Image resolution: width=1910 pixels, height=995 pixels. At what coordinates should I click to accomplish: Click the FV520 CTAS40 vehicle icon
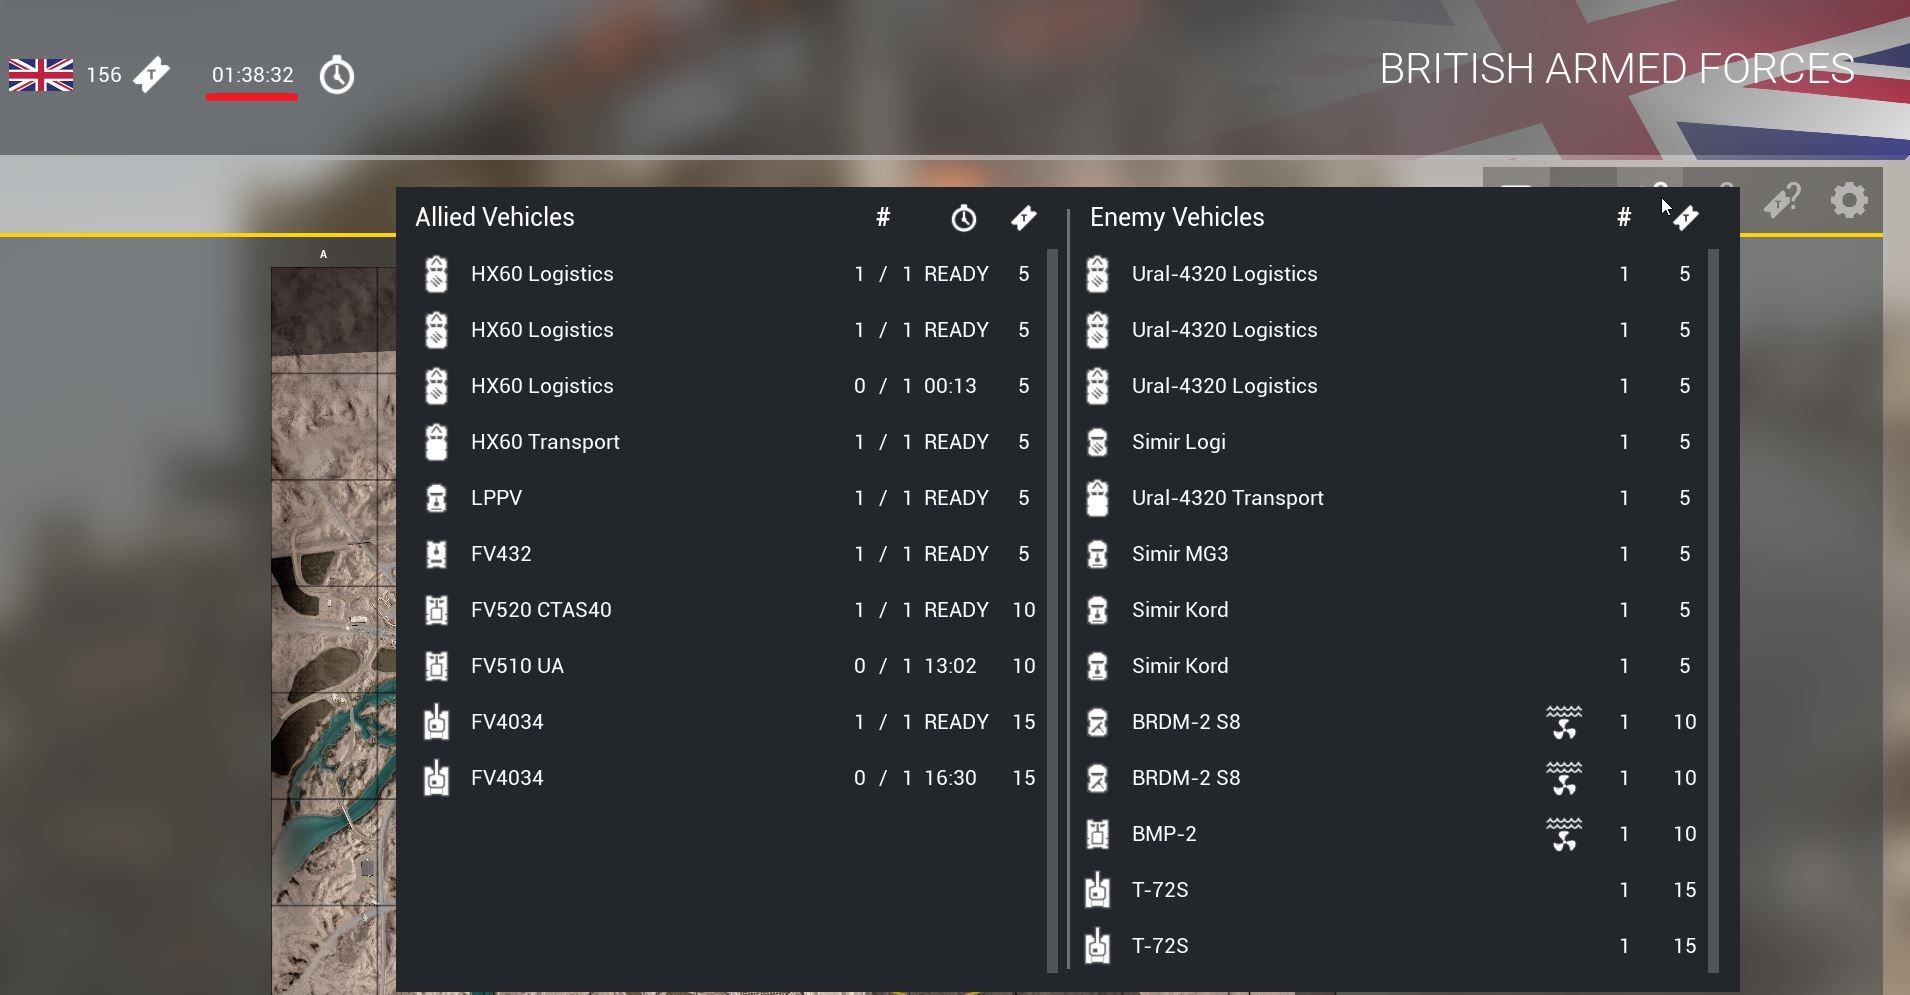tap(436, 610)
